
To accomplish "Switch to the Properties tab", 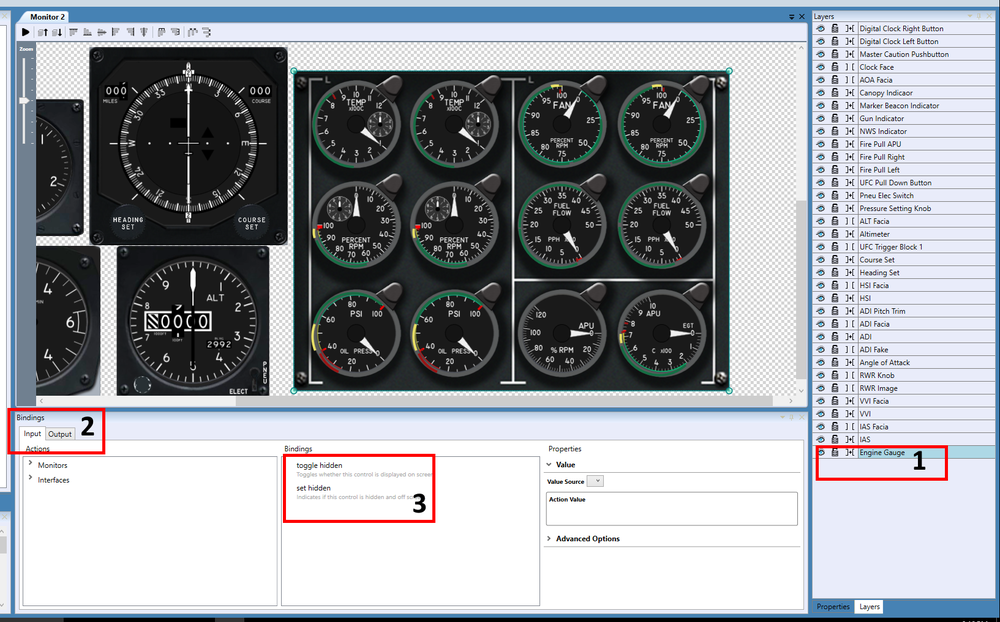I will [833, 607].
